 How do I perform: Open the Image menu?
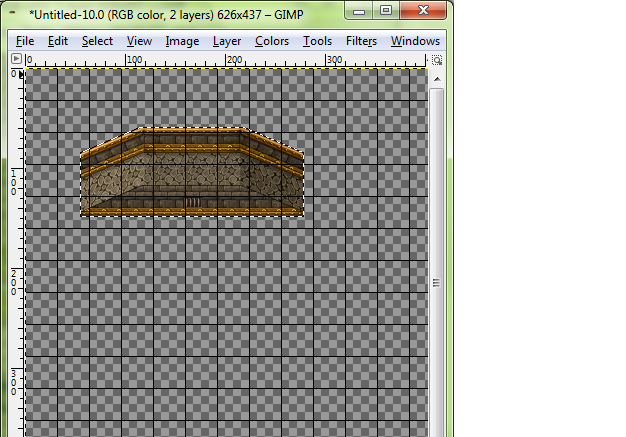click(x=182, y=41)
